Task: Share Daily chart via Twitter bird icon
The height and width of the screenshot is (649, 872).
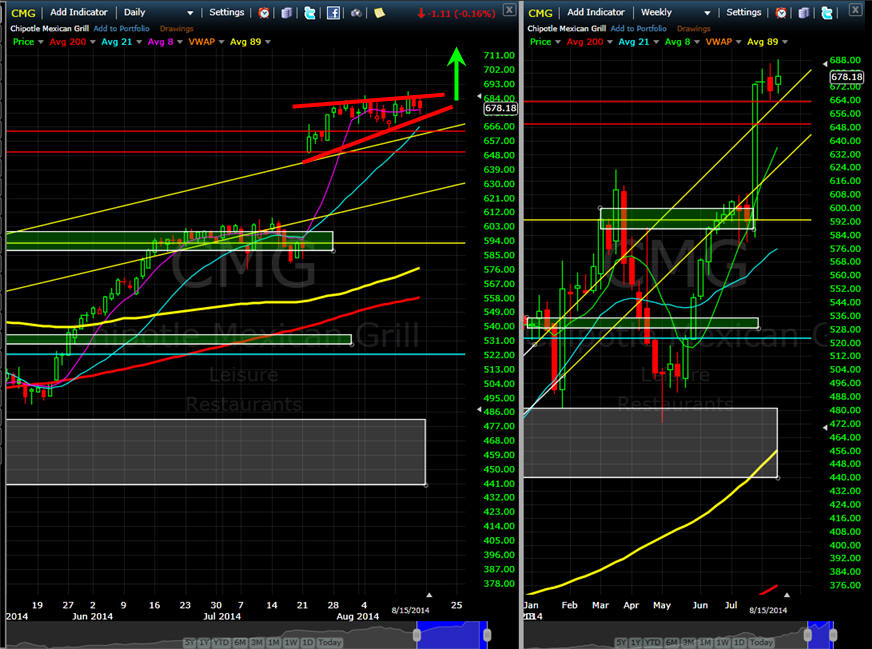Action: point(310,12)
